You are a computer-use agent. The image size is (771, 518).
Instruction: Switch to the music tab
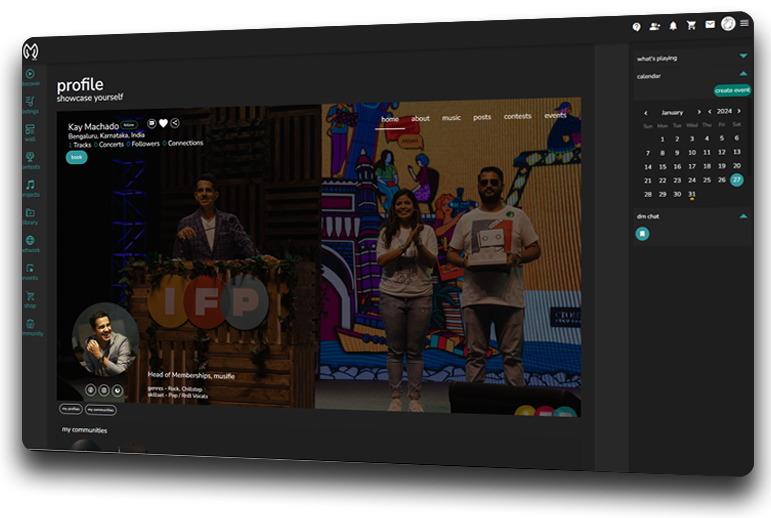click(451, 118)
